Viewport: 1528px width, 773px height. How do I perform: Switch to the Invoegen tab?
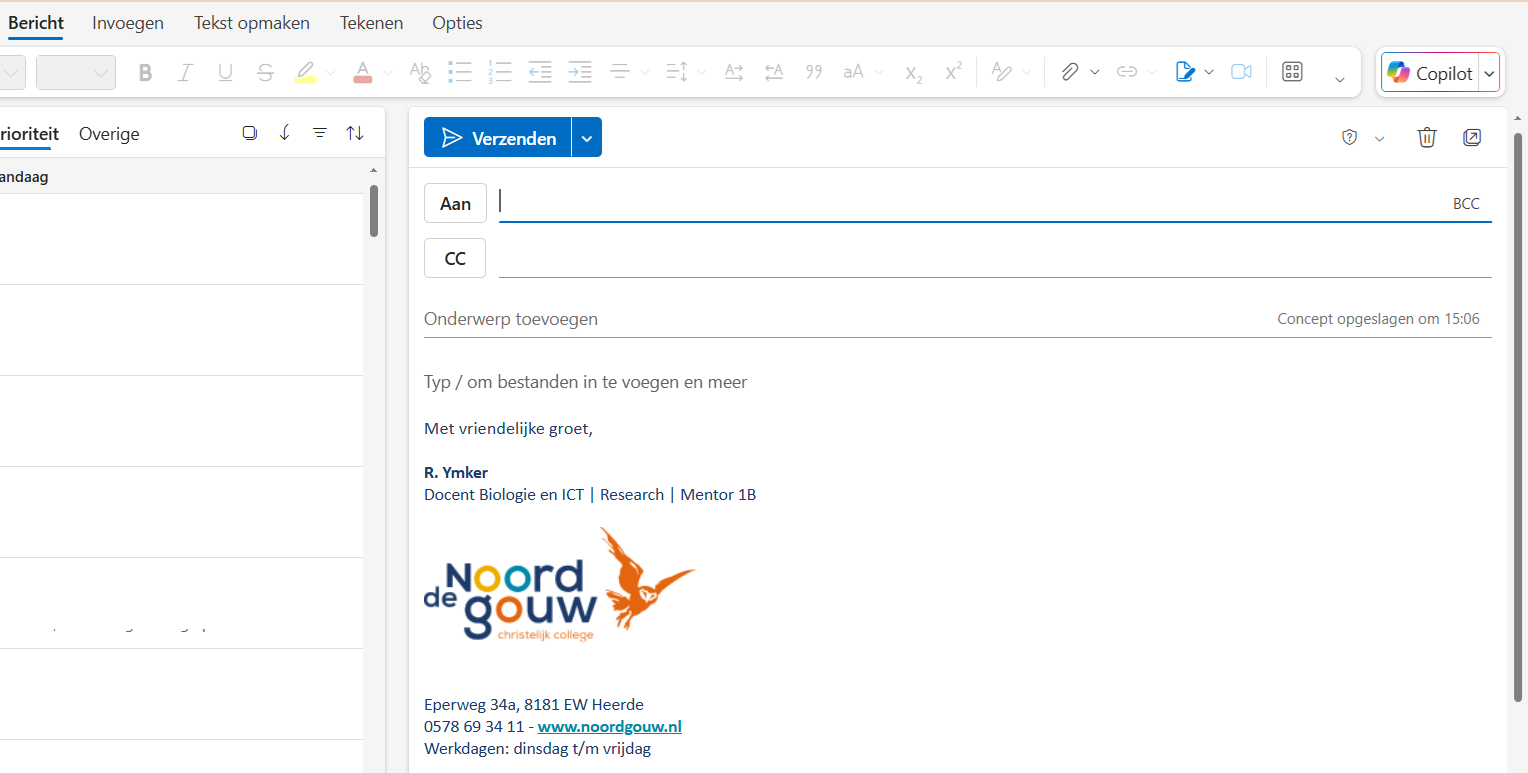[128, 23]
